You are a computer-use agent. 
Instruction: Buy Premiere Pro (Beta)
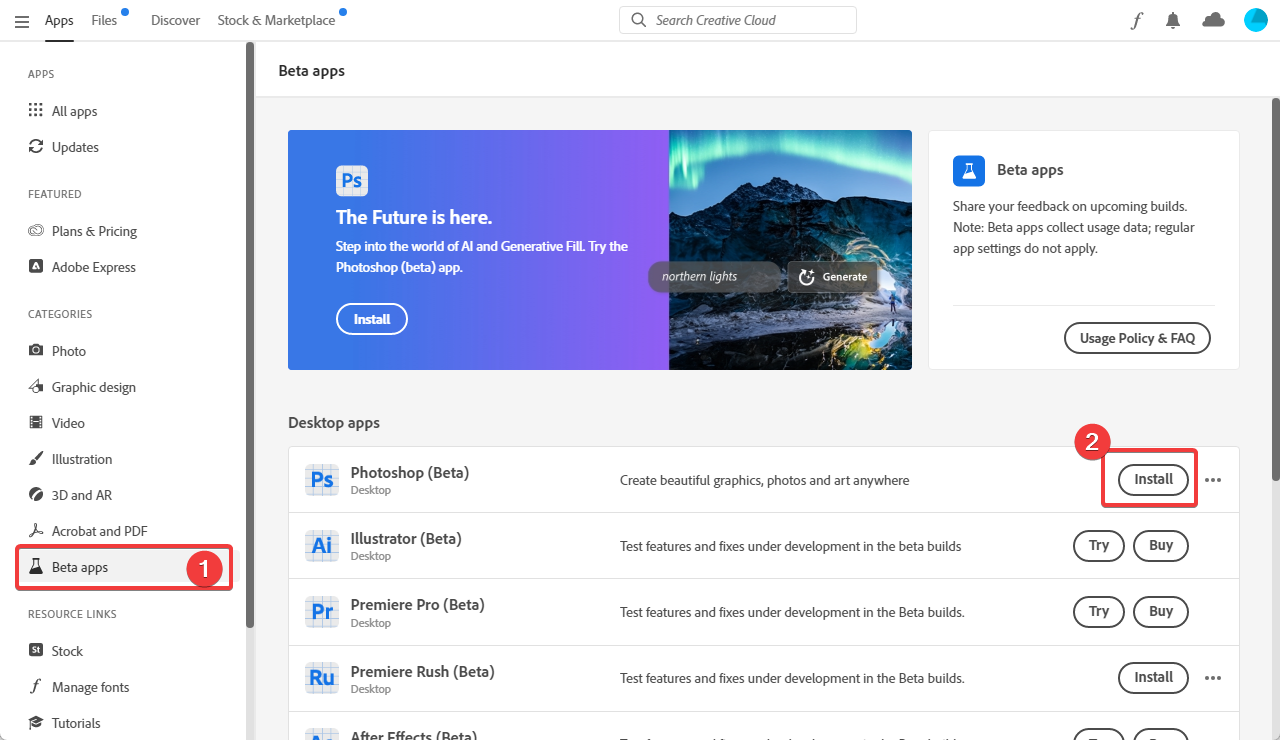[x=1161, y=612]
